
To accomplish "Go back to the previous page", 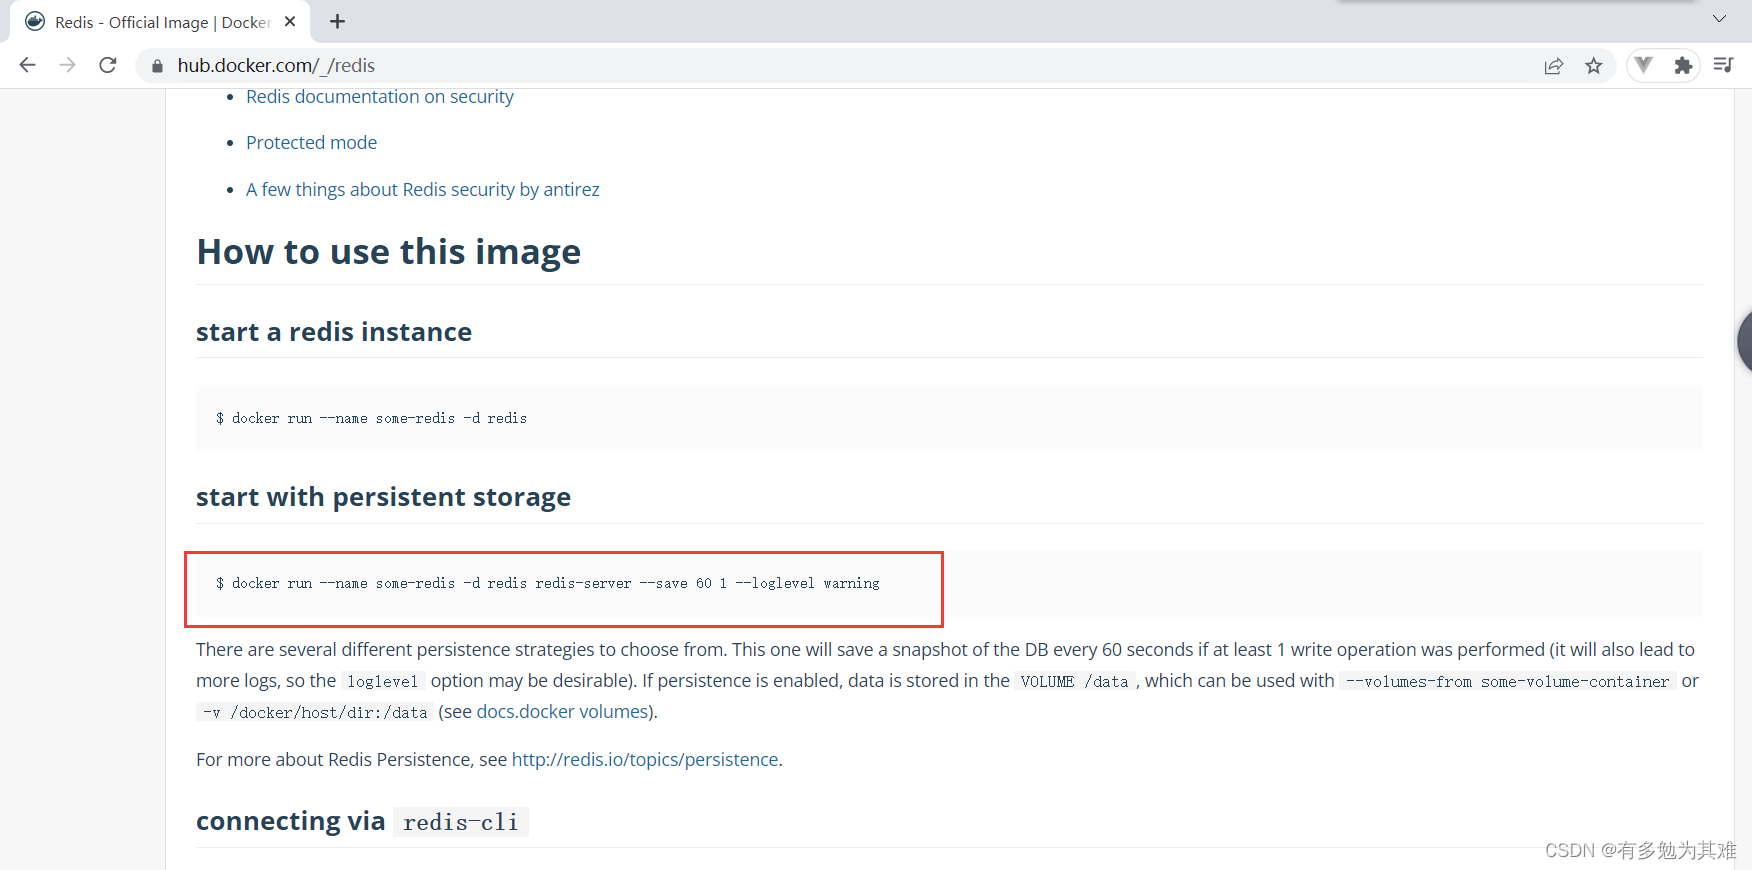I will 28,65.
